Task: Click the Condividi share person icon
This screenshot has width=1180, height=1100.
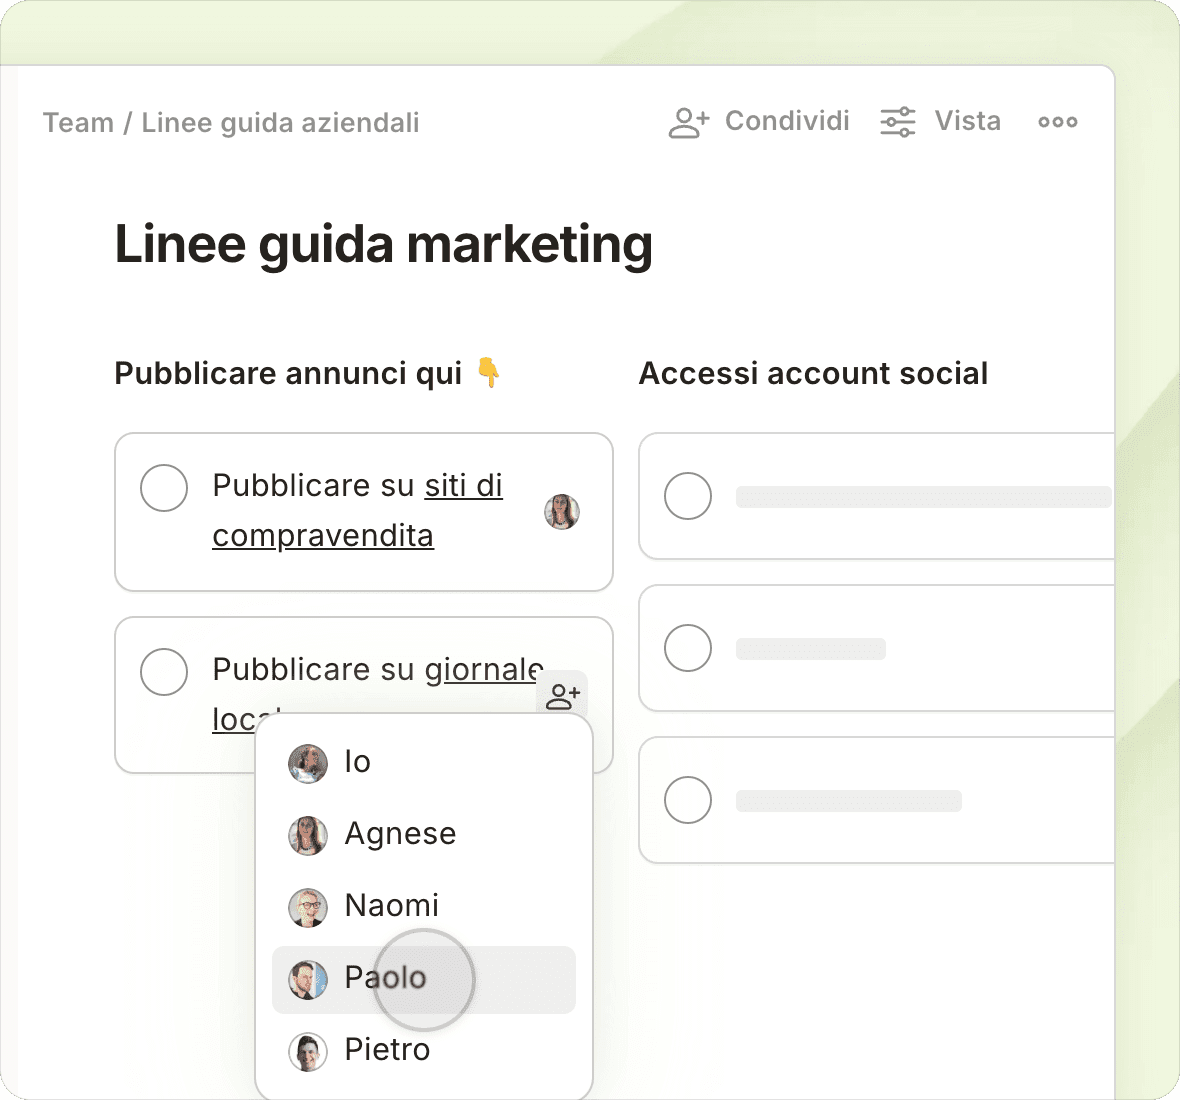Action: click(x=689, y=122)
